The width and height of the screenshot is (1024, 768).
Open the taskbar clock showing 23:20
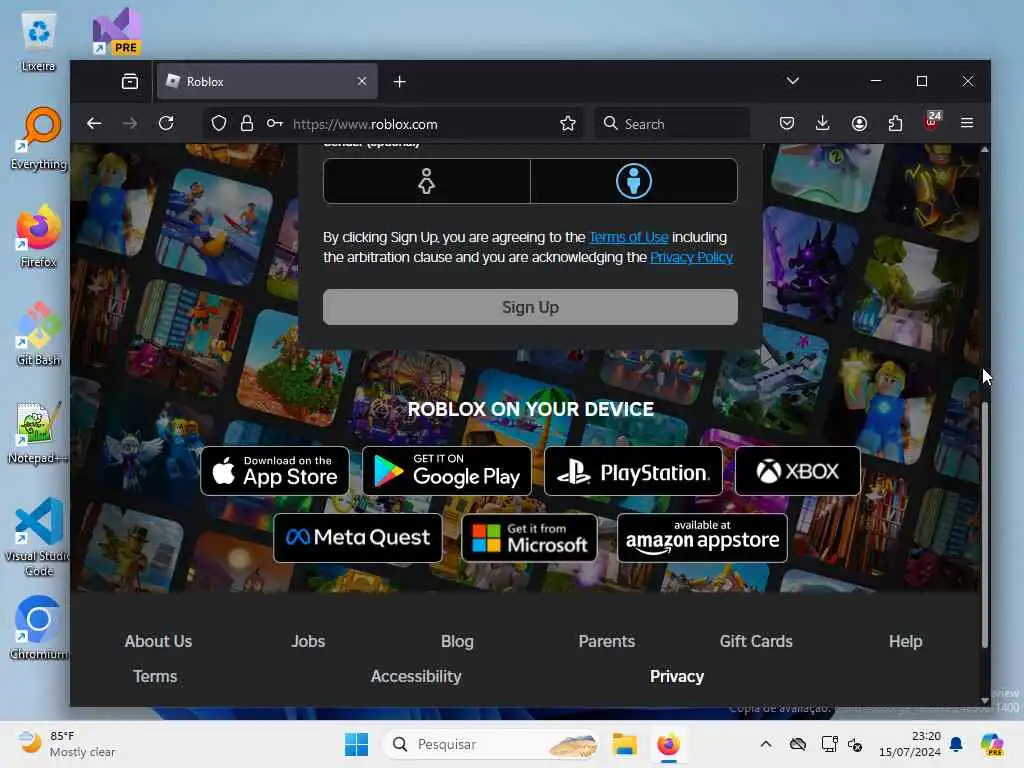(x=910, y=744)
